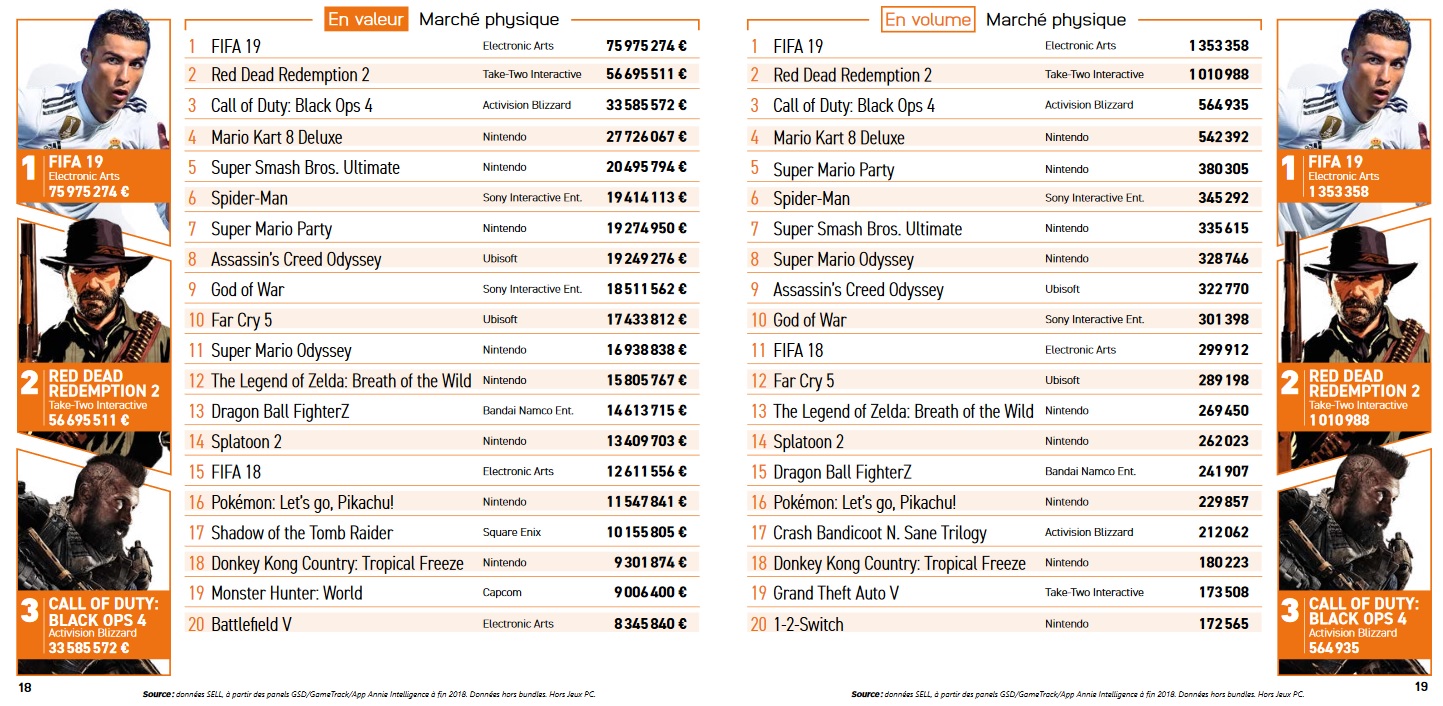Click the 'Square Enix' publisher name
This screenshot has height=706, width=1443.
pyautogui.click(x=512, y=533)
